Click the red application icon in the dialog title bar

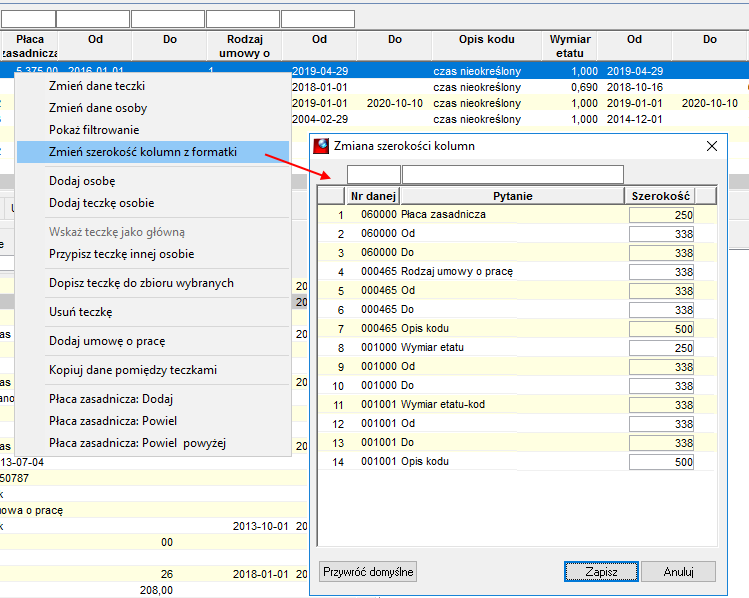click(x=321, y=146)
